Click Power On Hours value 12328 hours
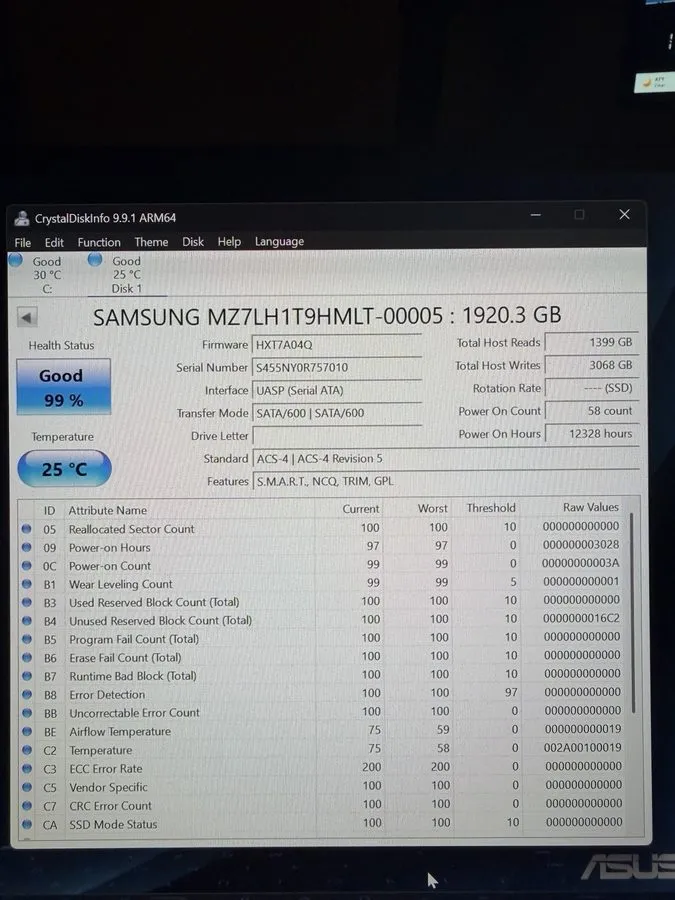 tap(591, 433)
